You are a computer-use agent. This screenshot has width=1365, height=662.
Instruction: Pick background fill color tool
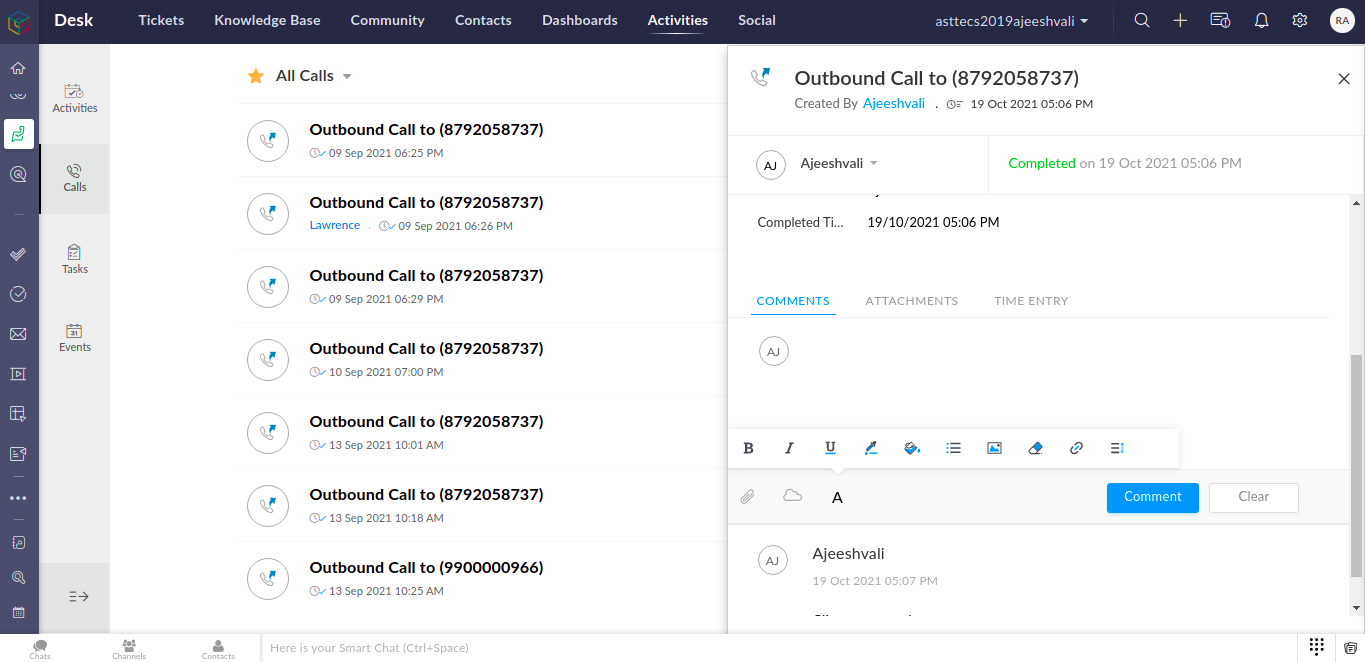point(912,448)
